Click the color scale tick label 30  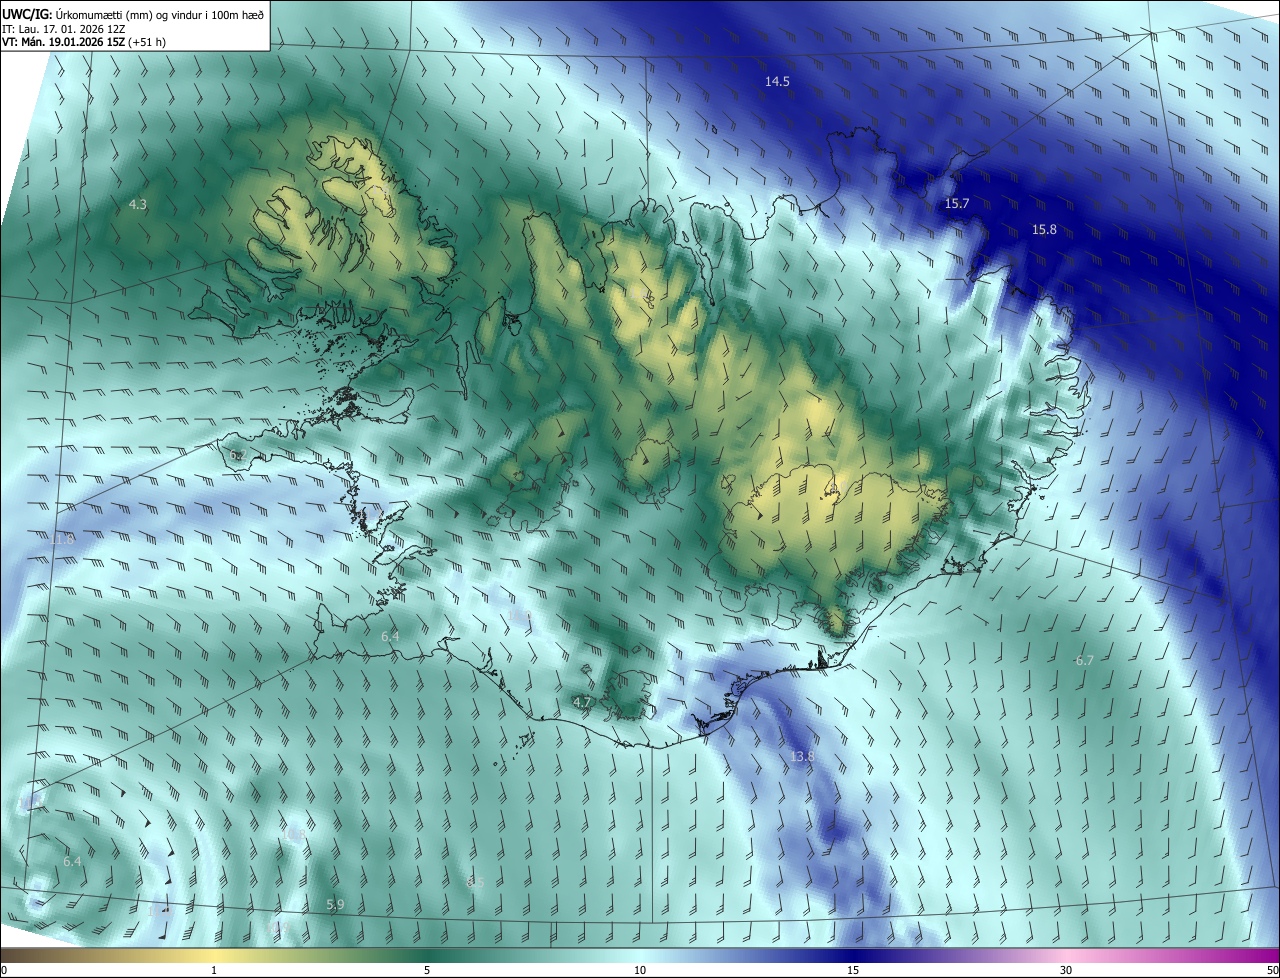tap(1066, 970)
